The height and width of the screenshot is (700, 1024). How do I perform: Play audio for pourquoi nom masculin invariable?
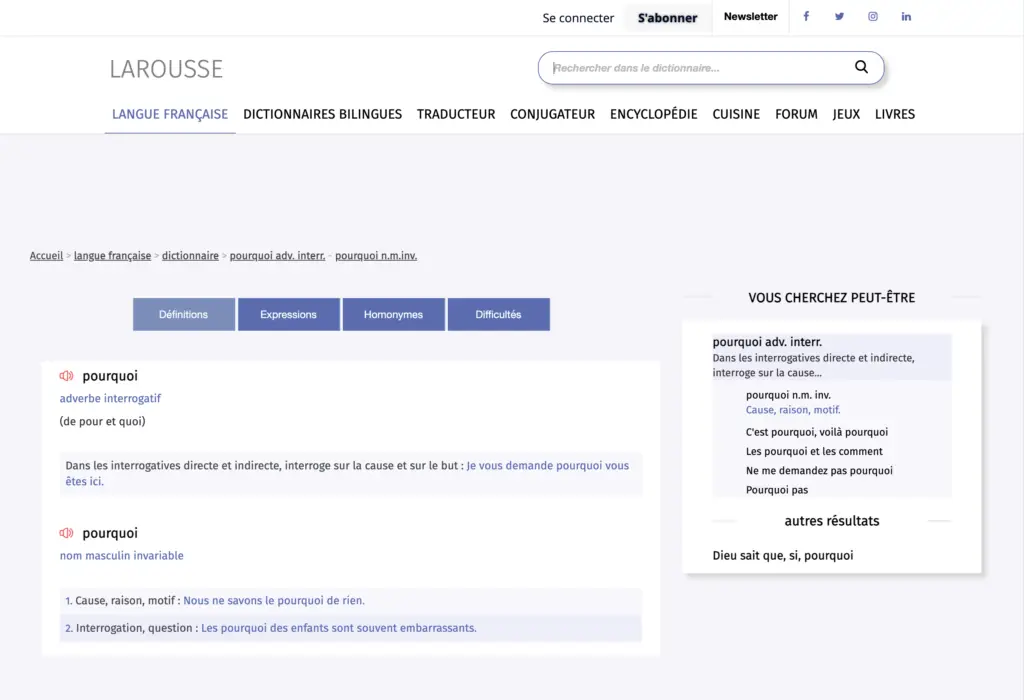click(x=65, y=532)
